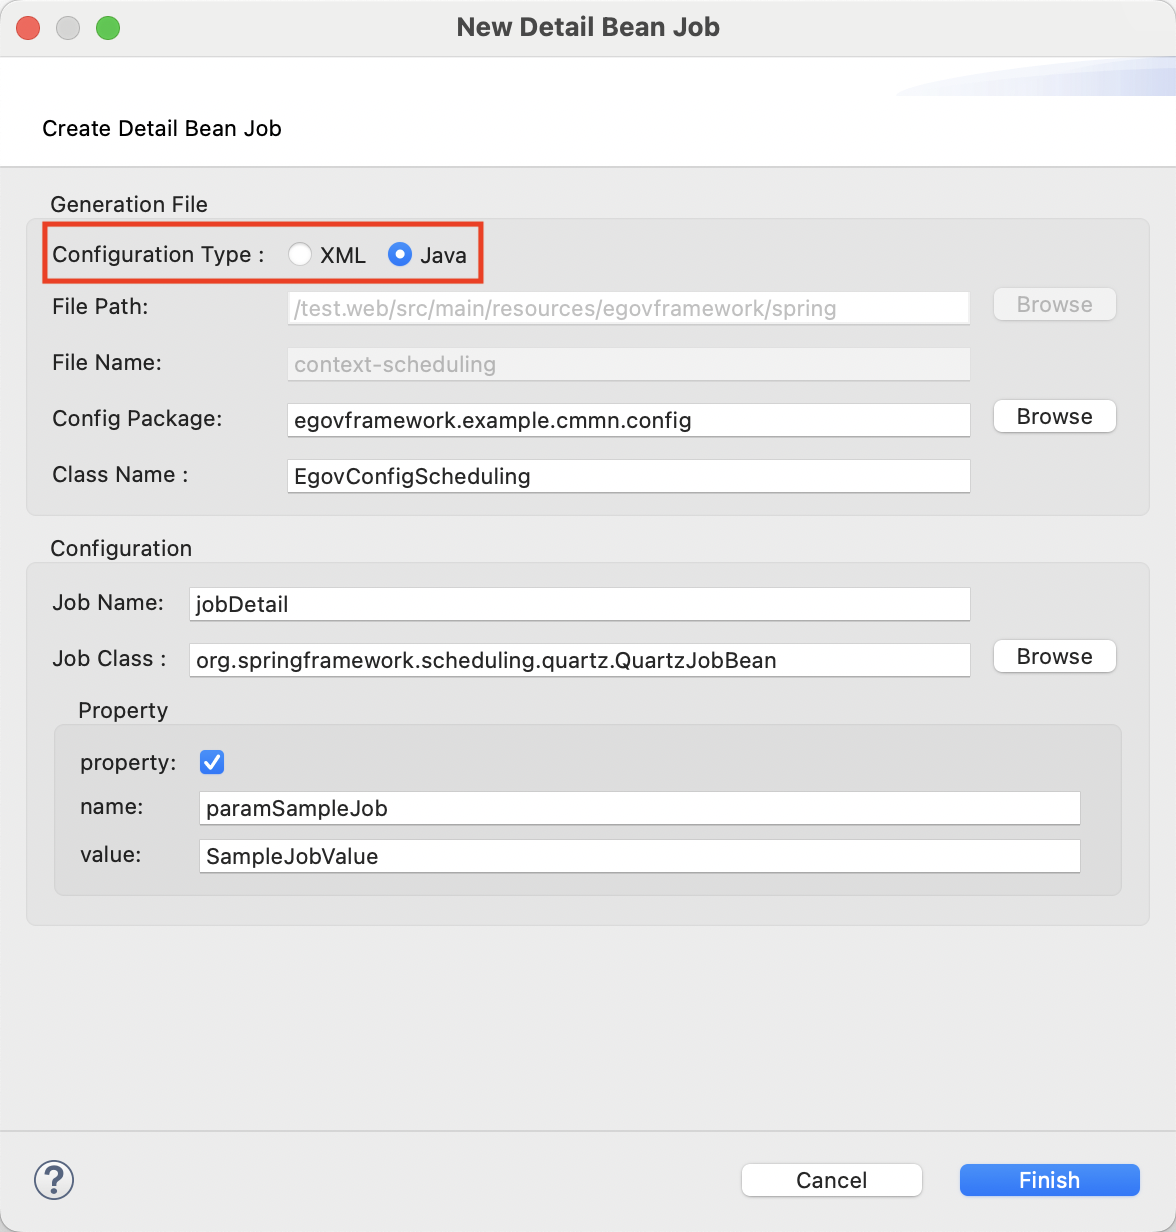This screenshot has height=1232, width=1176.
Task: Focus the Config Package input field
Action: point(628,420)
